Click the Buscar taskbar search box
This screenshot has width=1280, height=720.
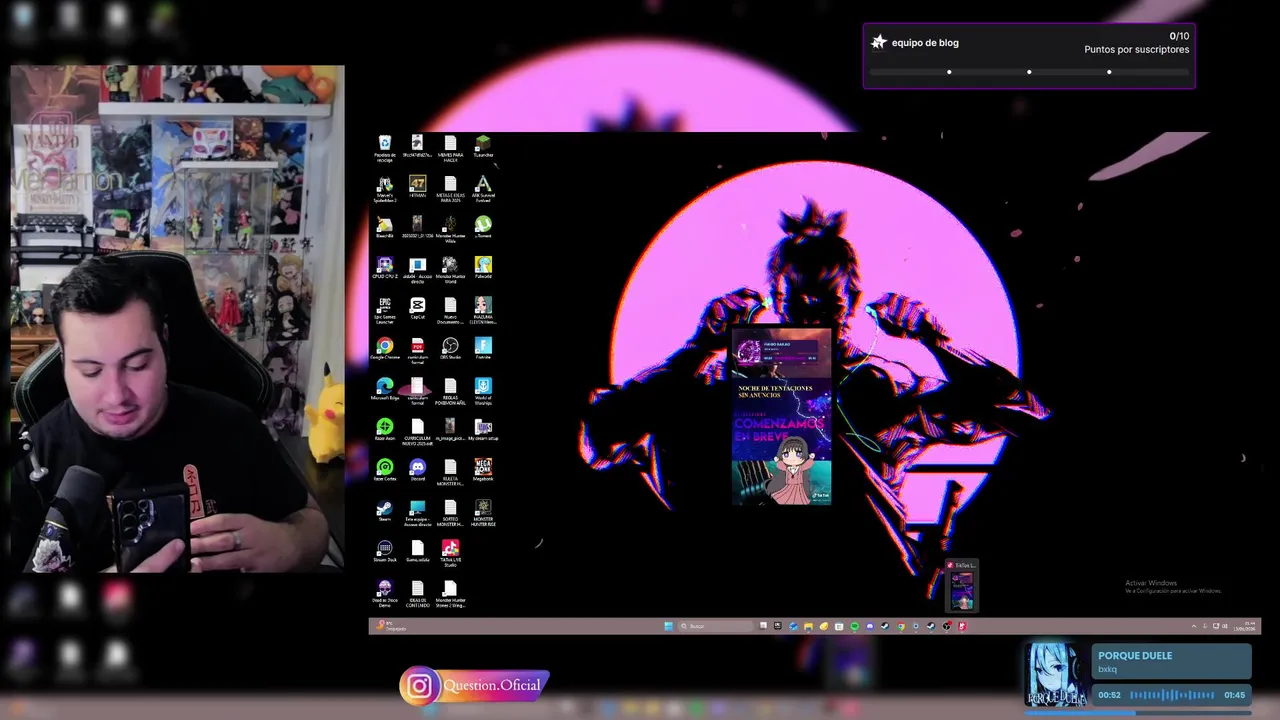(x=715, y=626)
